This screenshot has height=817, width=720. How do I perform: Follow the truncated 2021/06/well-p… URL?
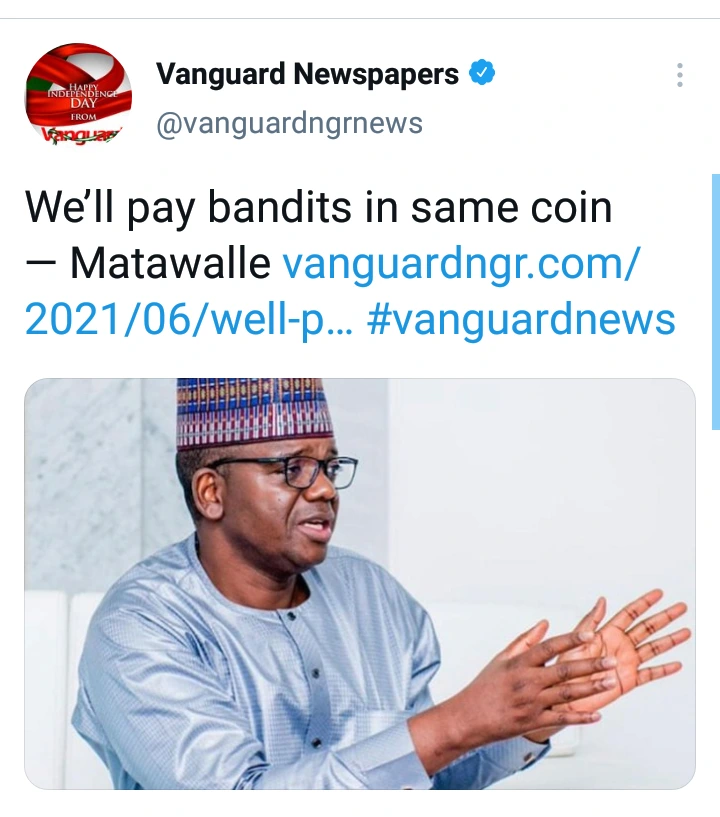[189, 319]
